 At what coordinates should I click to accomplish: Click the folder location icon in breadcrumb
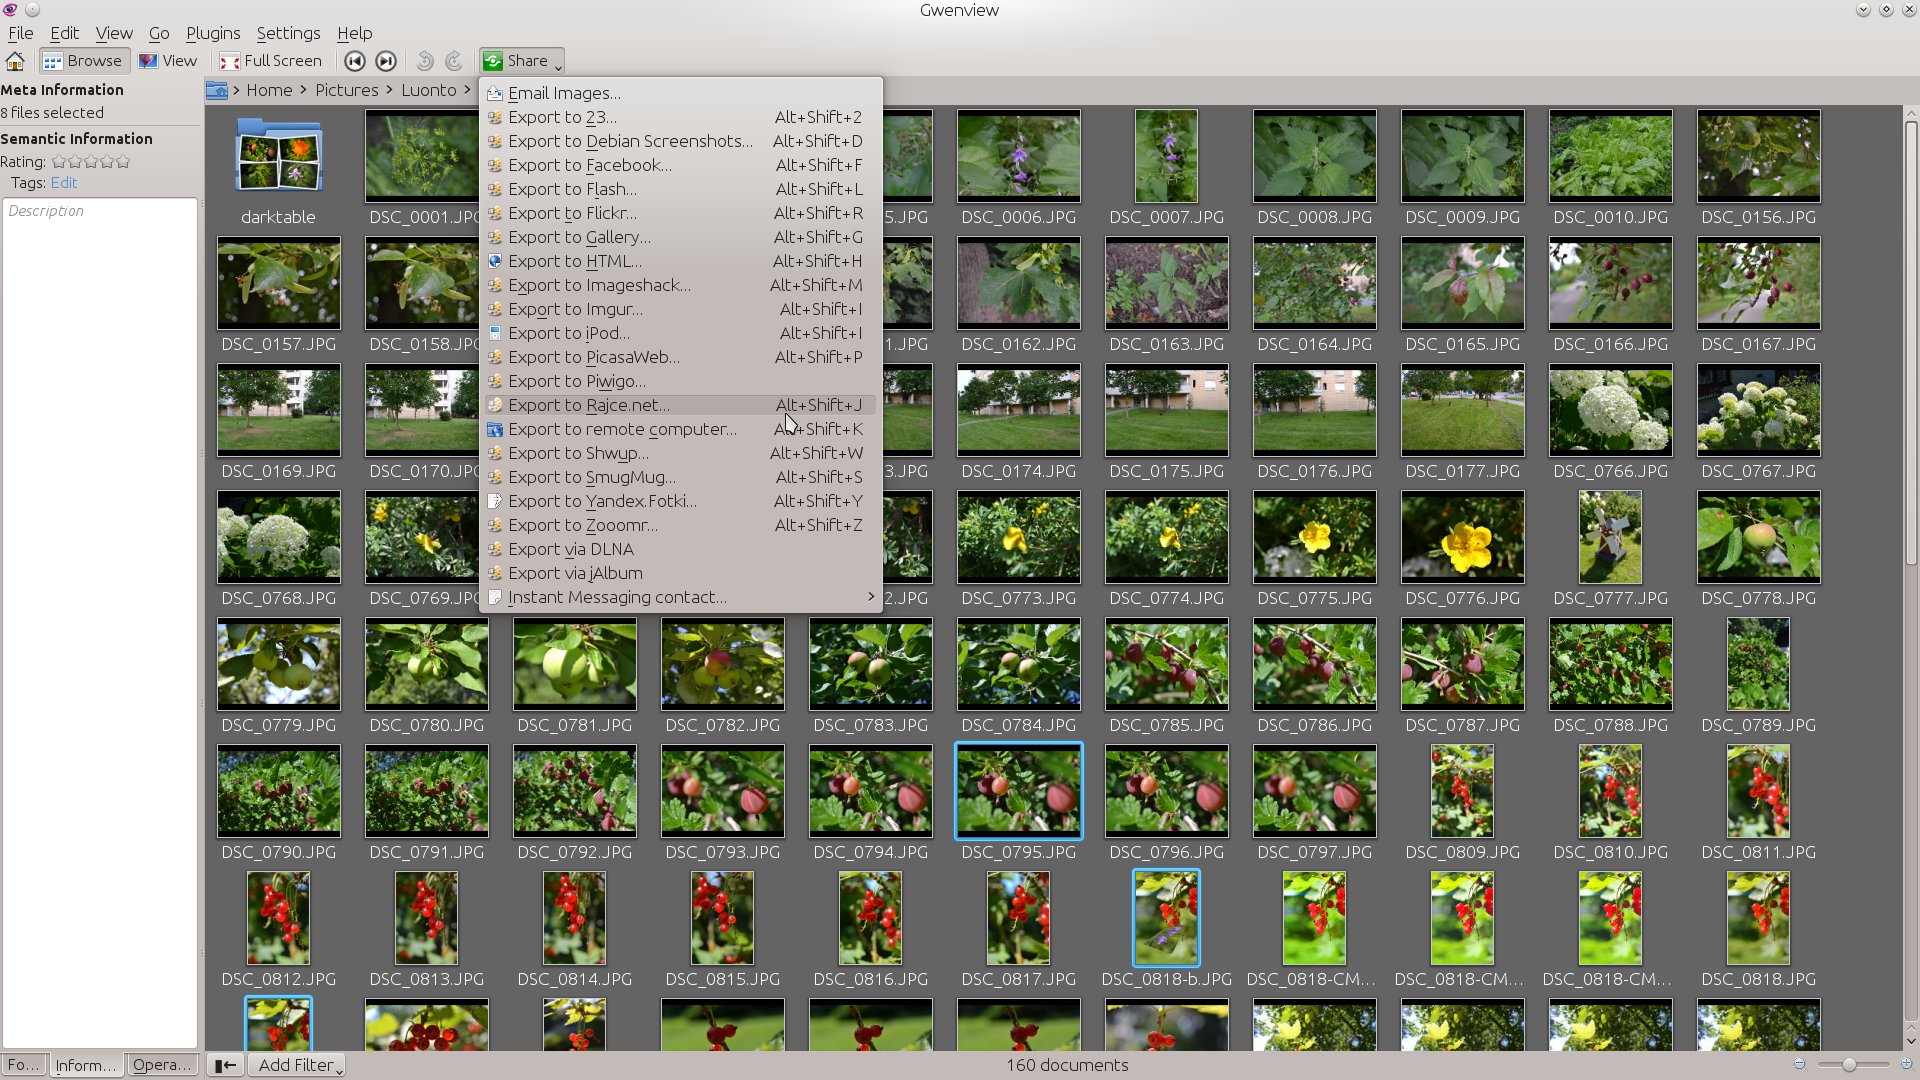pyautogui.click(x=216, y=90)
